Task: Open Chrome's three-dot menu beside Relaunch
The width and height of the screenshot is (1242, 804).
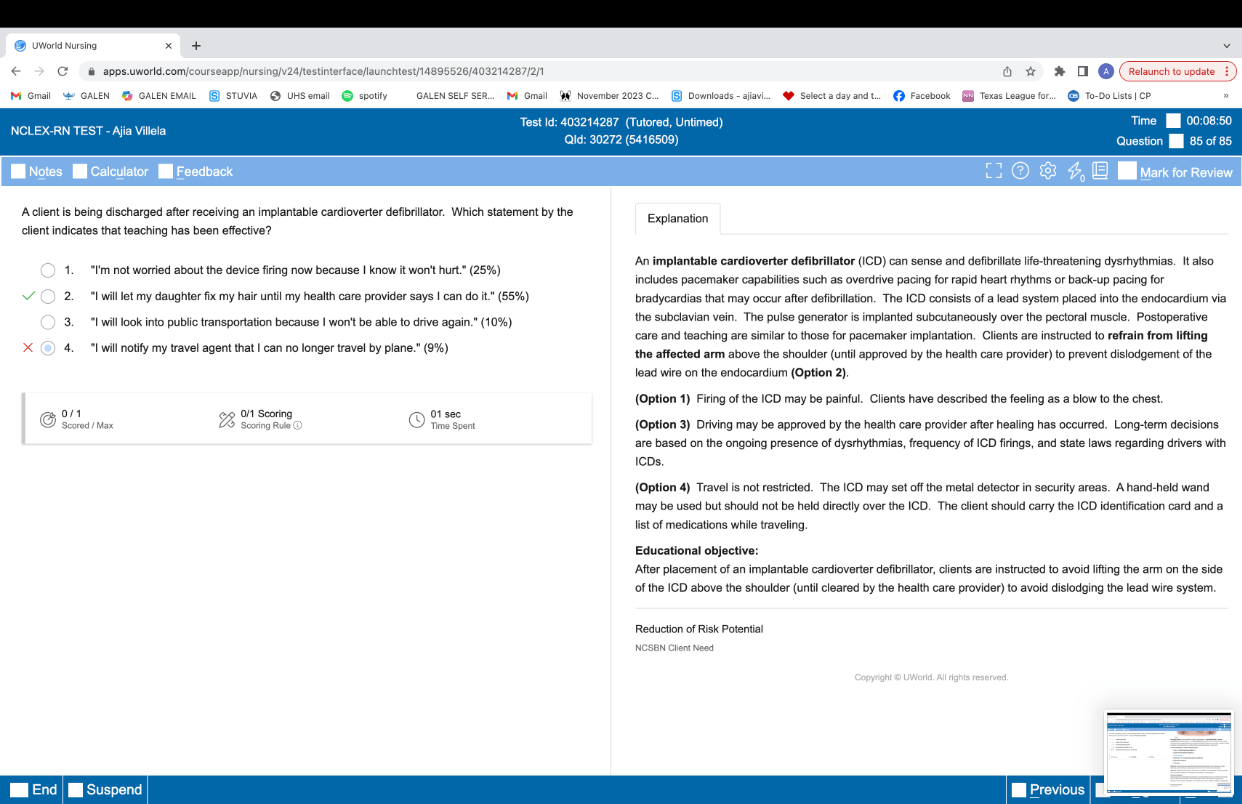Action: pyautogui.click(x=1228, y=71)
